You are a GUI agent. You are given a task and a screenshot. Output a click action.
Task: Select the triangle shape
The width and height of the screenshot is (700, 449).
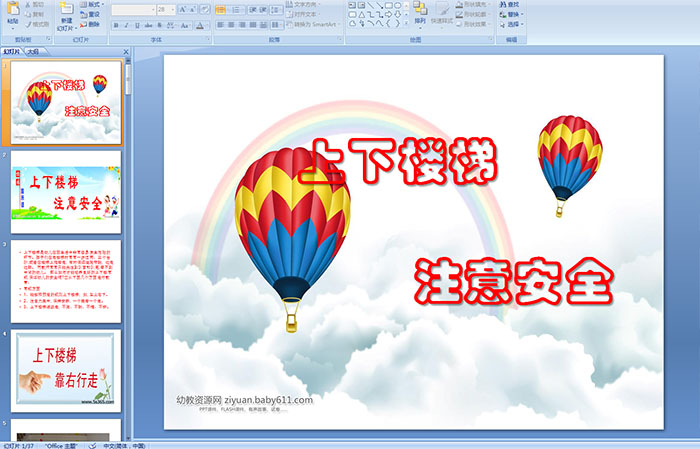coord(362,15)
